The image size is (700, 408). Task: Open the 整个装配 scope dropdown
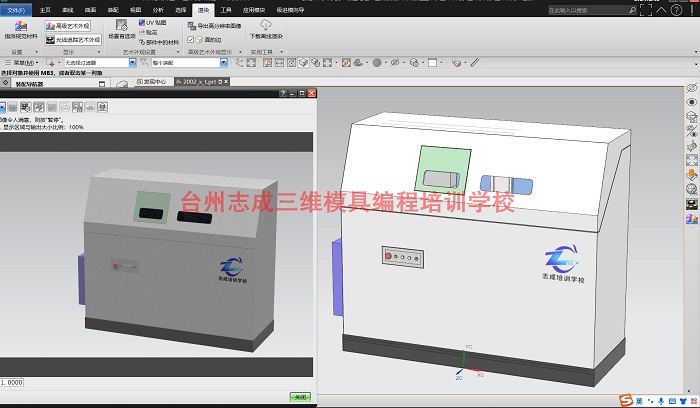pyautogui.click(x=224, y=62)
